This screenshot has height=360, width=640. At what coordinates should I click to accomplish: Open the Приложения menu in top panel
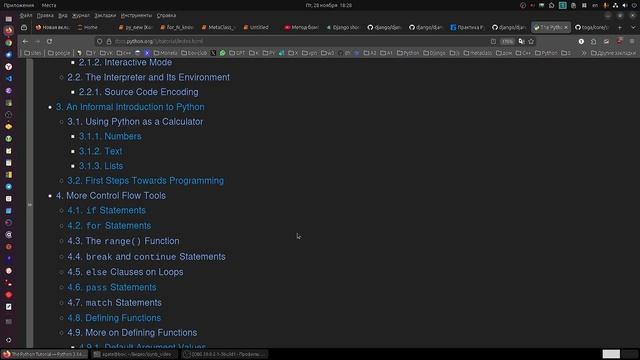pos(19,5)
